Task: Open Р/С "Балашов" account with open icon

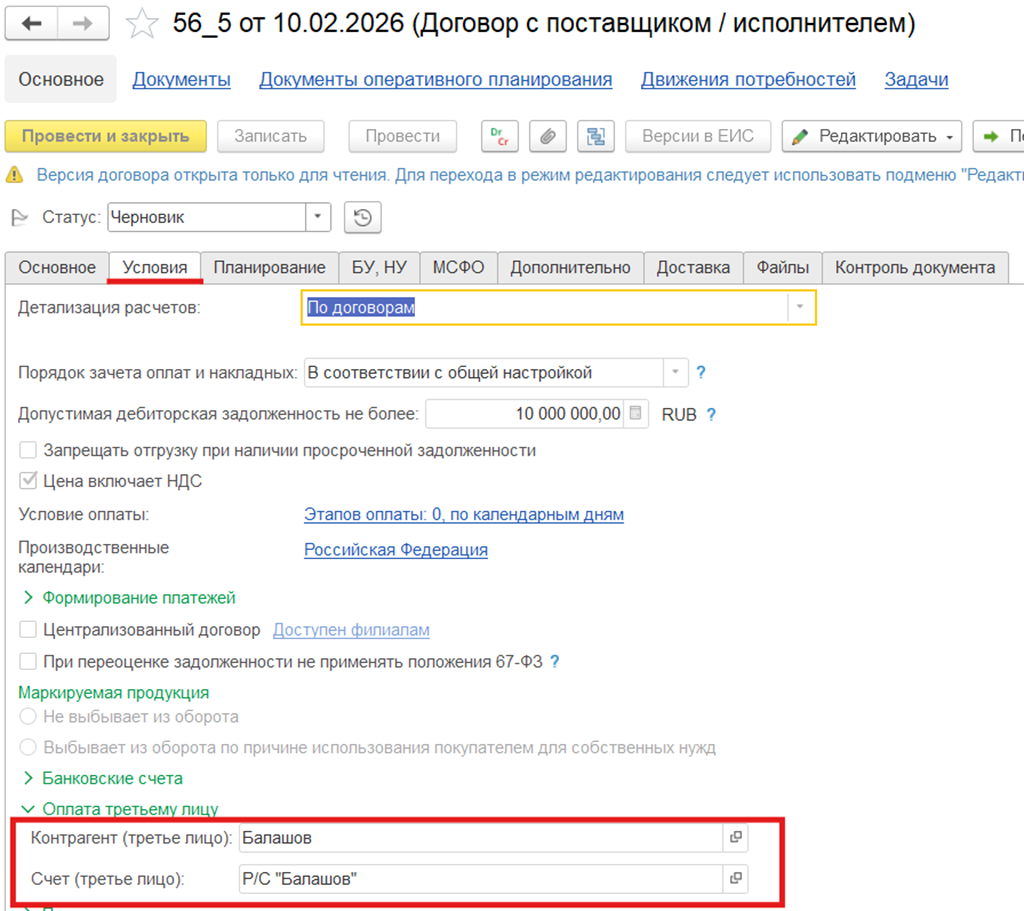Action: pyautogui.click(x=735, y=878)
